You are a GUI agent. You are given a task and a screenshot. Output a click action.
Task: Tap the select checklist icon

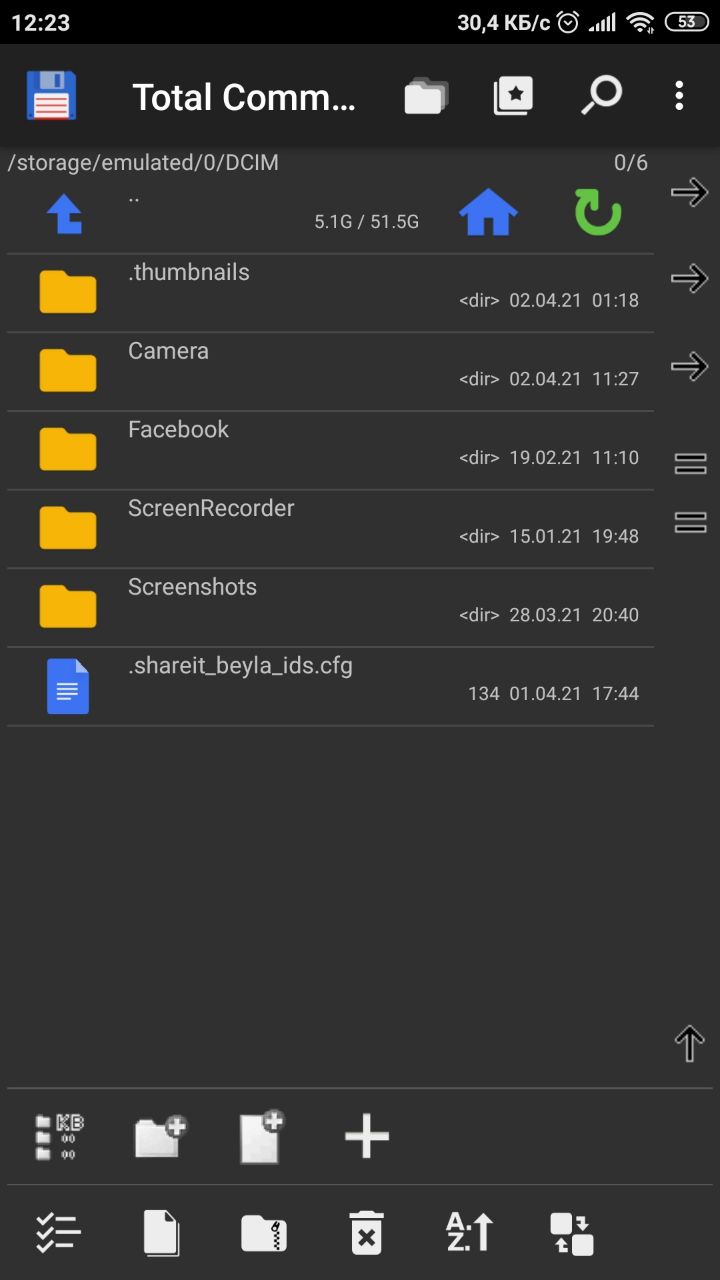point(58,1233)
